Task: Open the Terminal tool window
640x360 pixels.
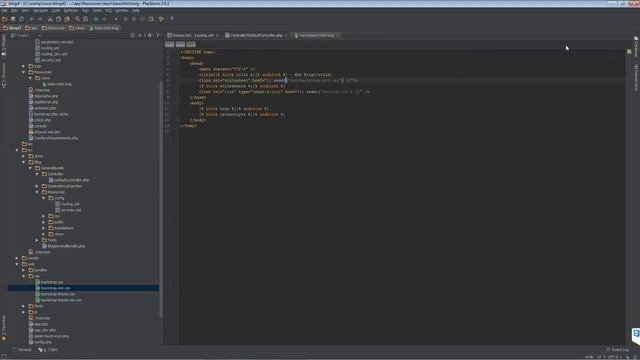Action: pos(22,350)
